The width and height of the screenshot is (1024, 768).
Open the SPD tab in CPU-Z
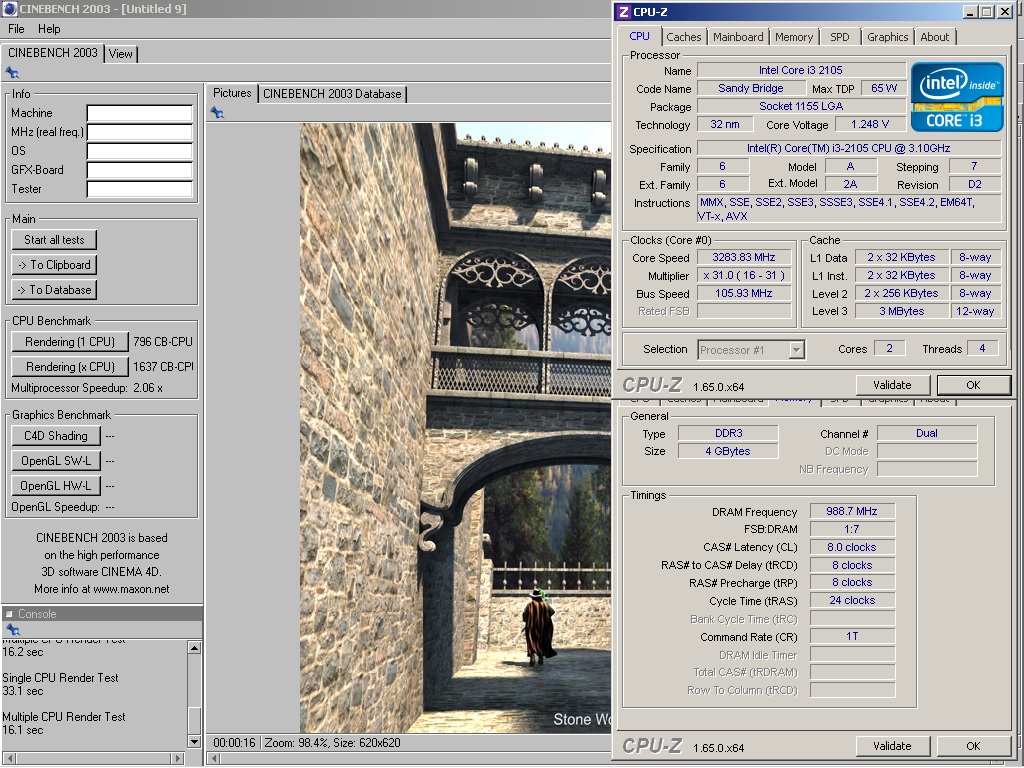[x=840, y=37]
